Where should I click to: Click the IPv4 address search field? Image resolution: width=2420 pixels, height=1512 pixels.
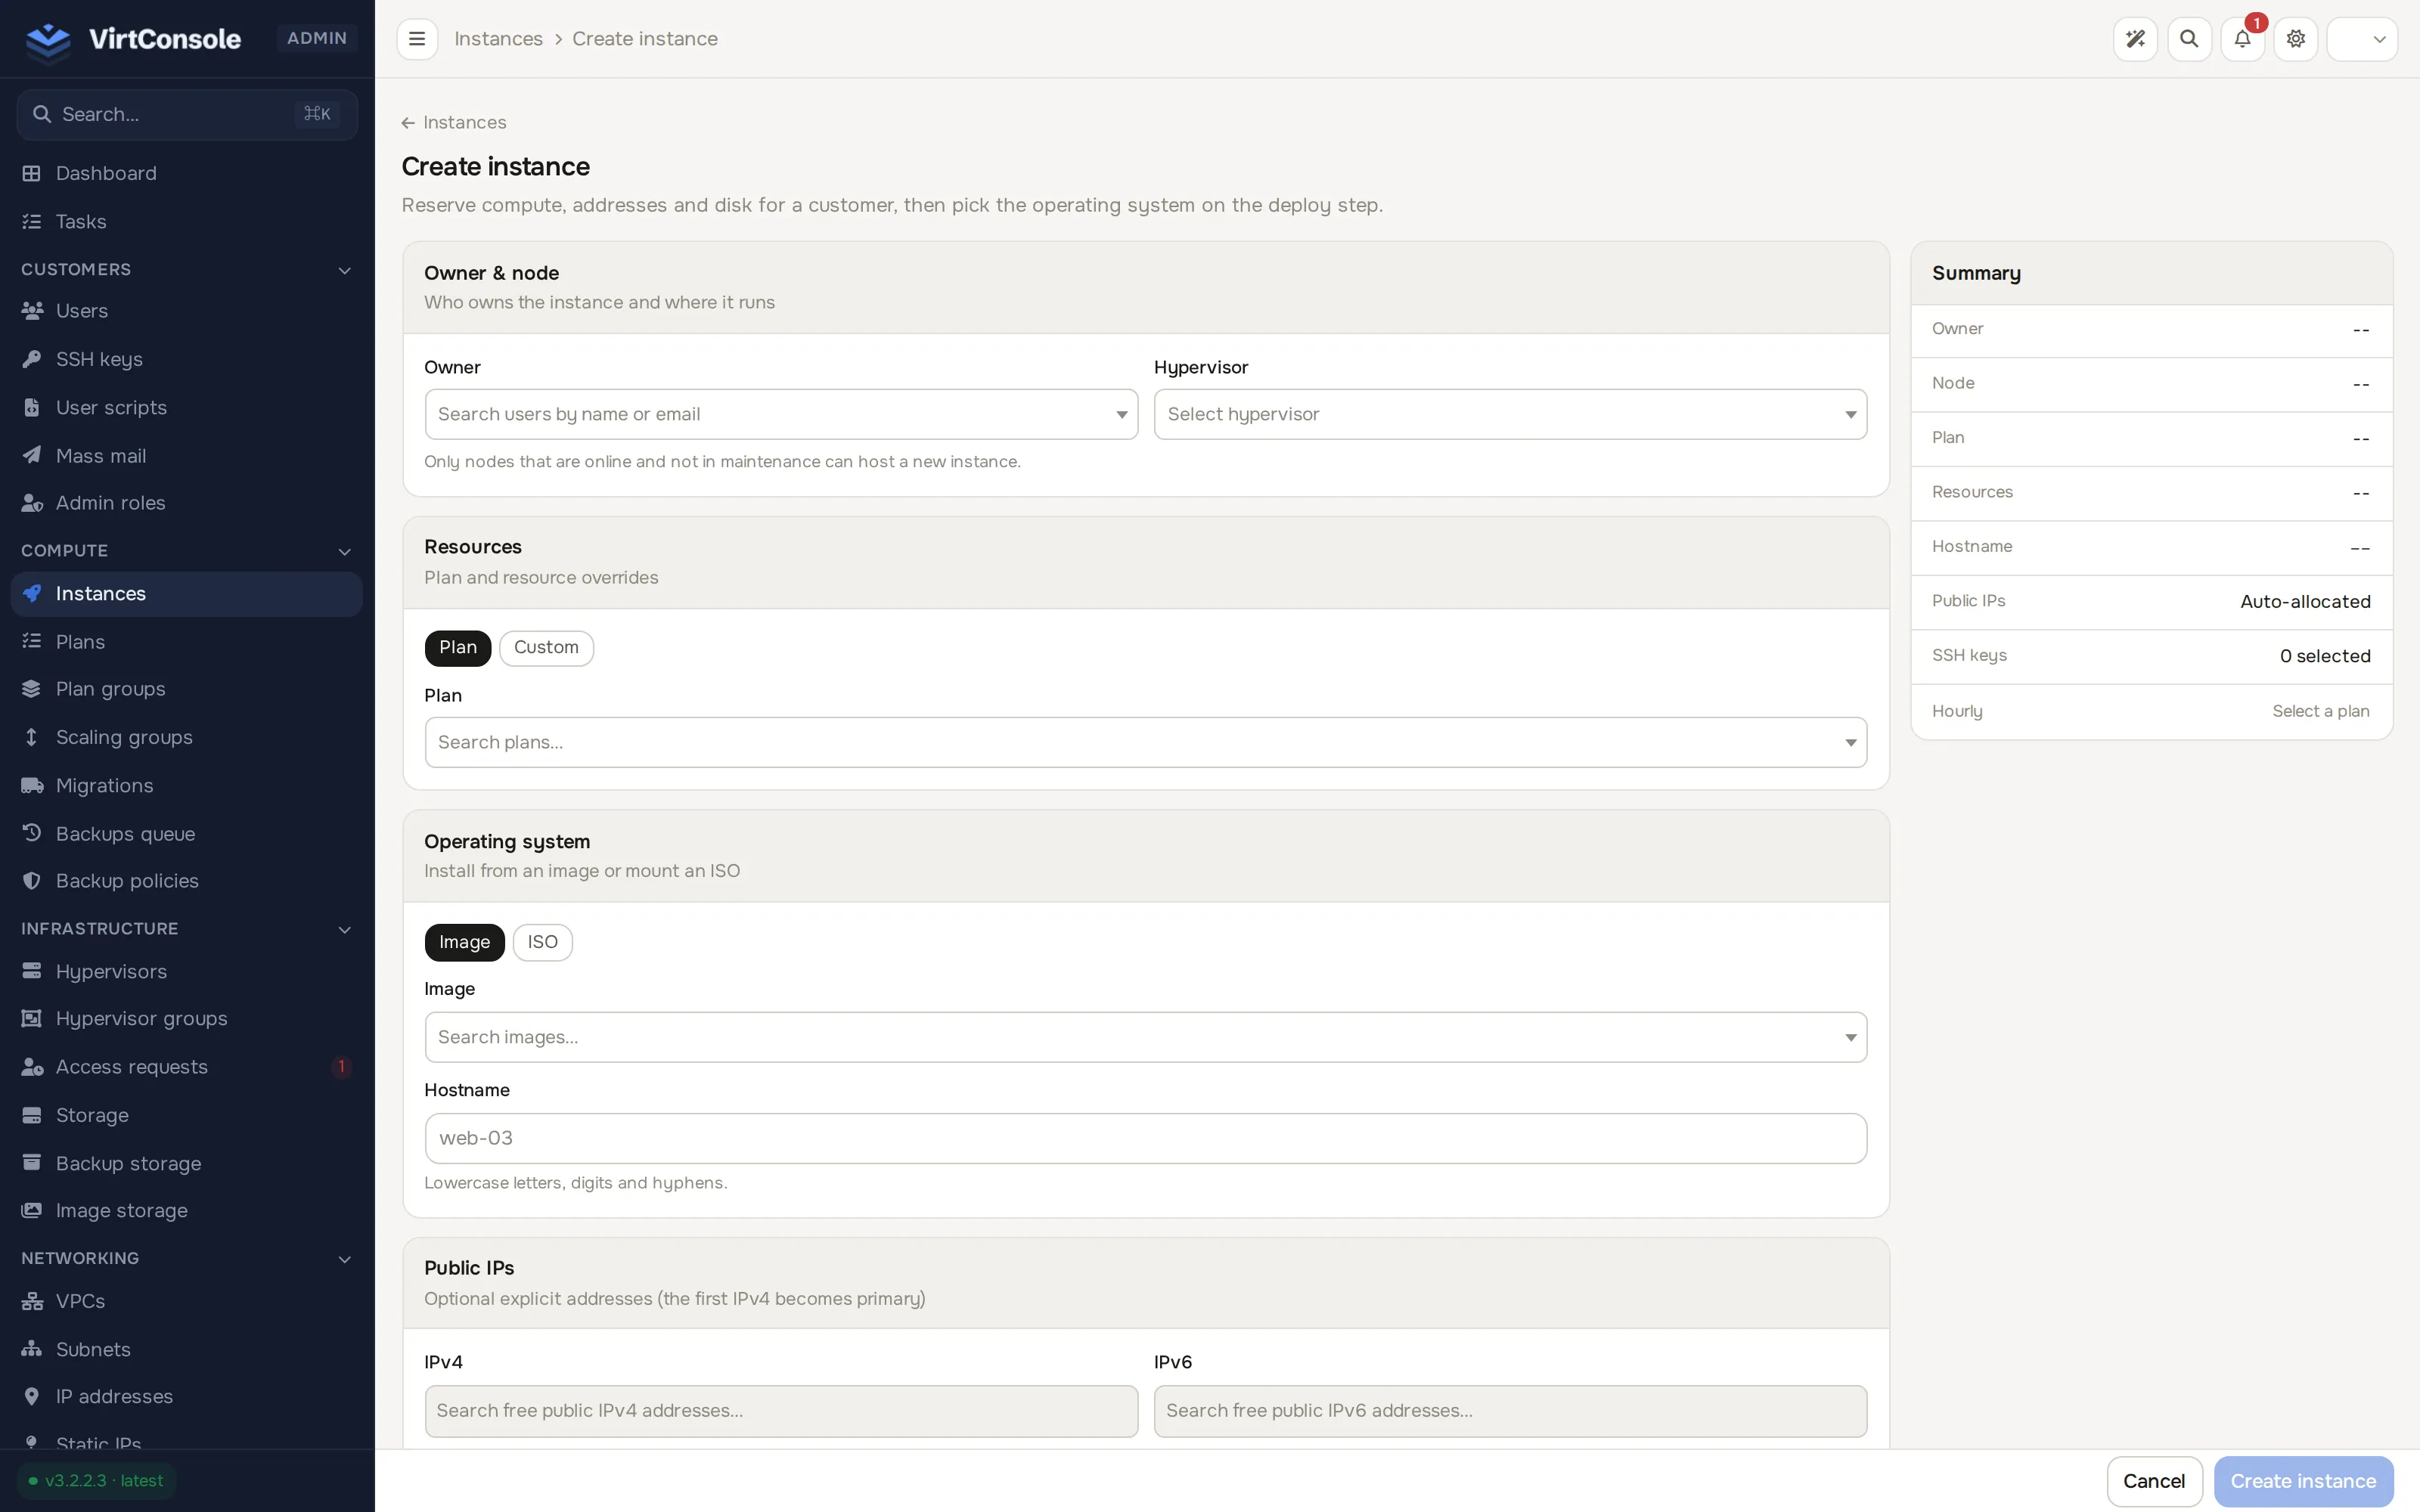click(781, 1411)
